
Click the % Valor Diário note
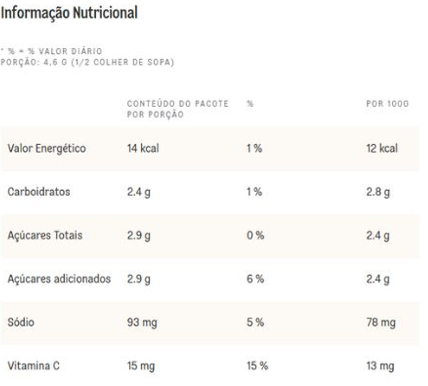click(x=51, y=51)
